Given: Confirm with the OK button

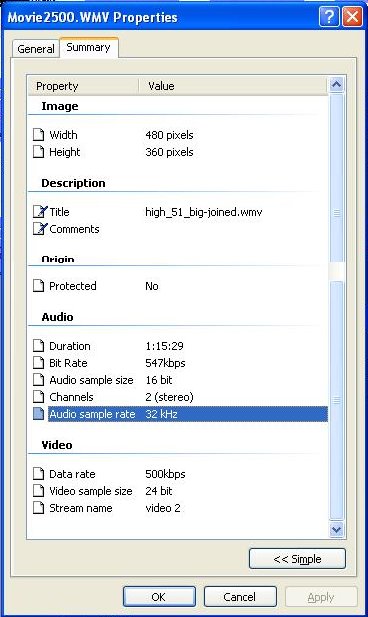Looking at the screenshot, I should (x=159, y=597).
